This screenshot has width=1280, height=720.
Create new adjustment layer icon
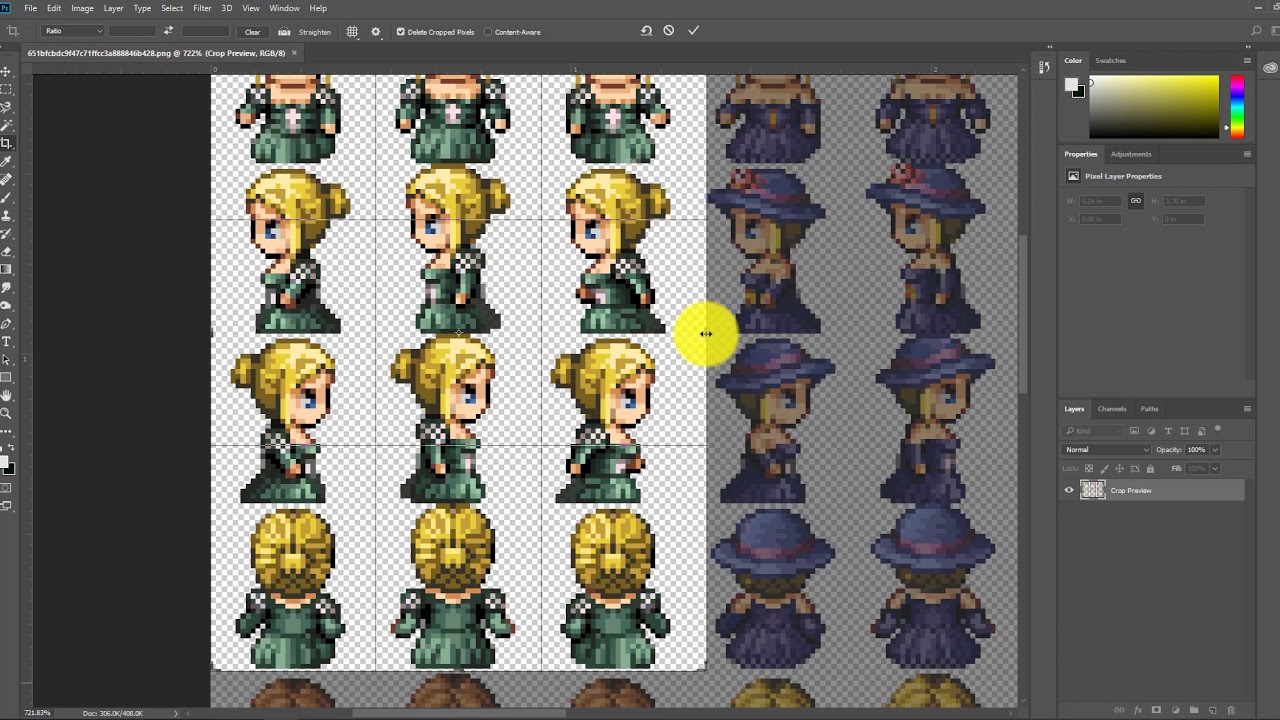(x=1175, y=710)
